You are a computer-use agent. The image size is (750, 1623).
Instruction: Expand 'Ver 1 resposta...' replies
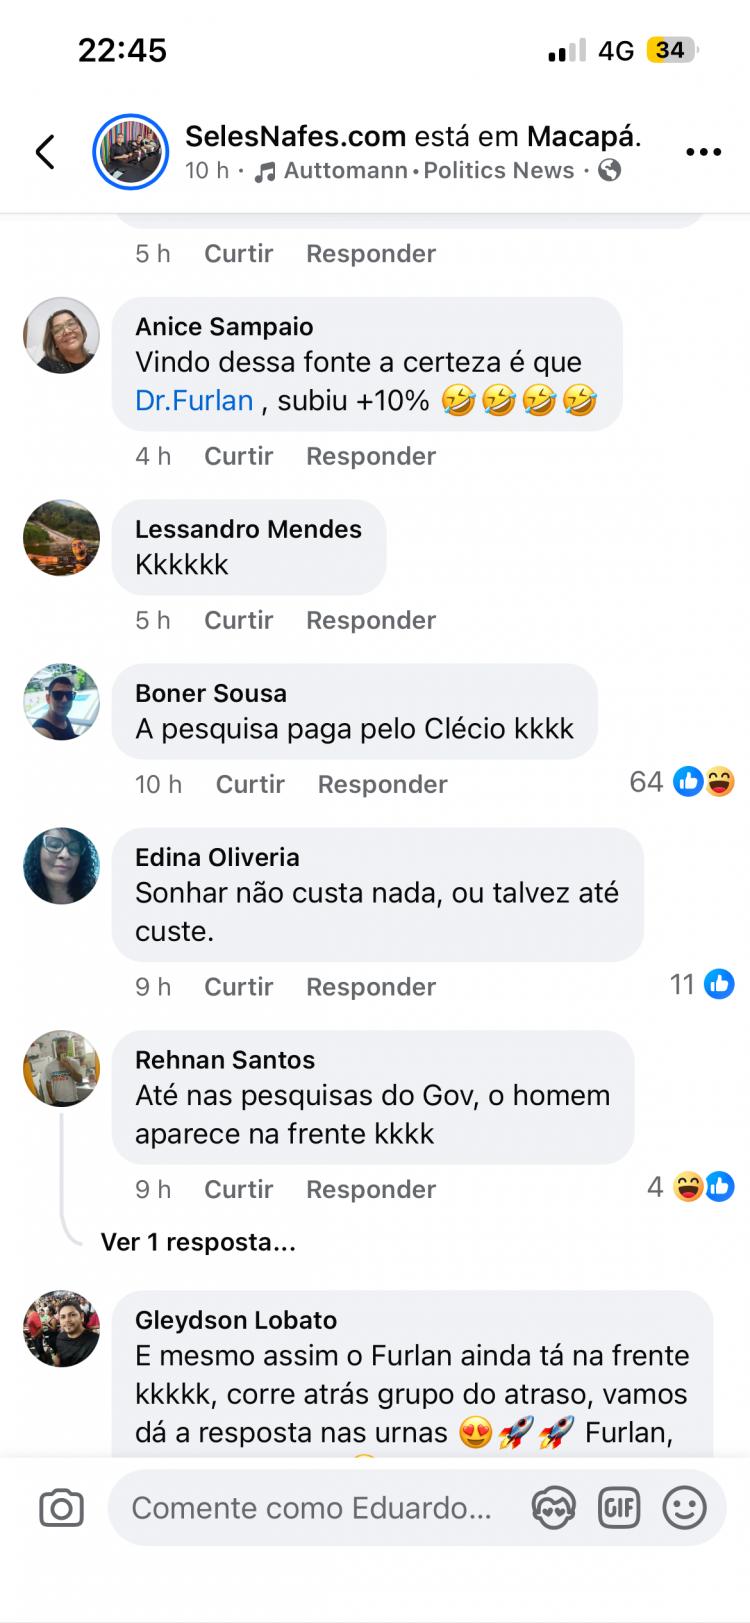[x=198, y=1242]
